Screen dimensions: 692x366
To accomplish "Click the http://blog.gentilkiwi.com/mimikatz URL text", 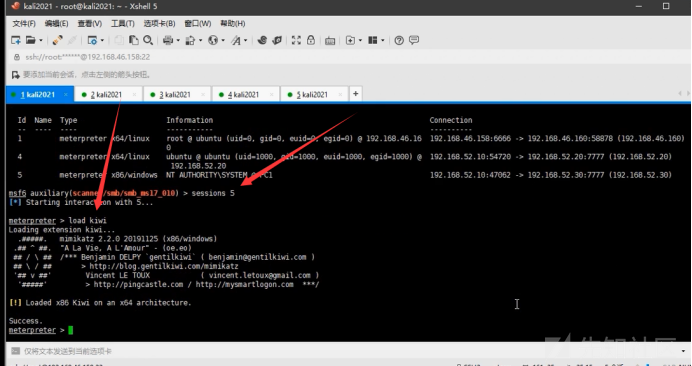I will (x=164, y=266).
